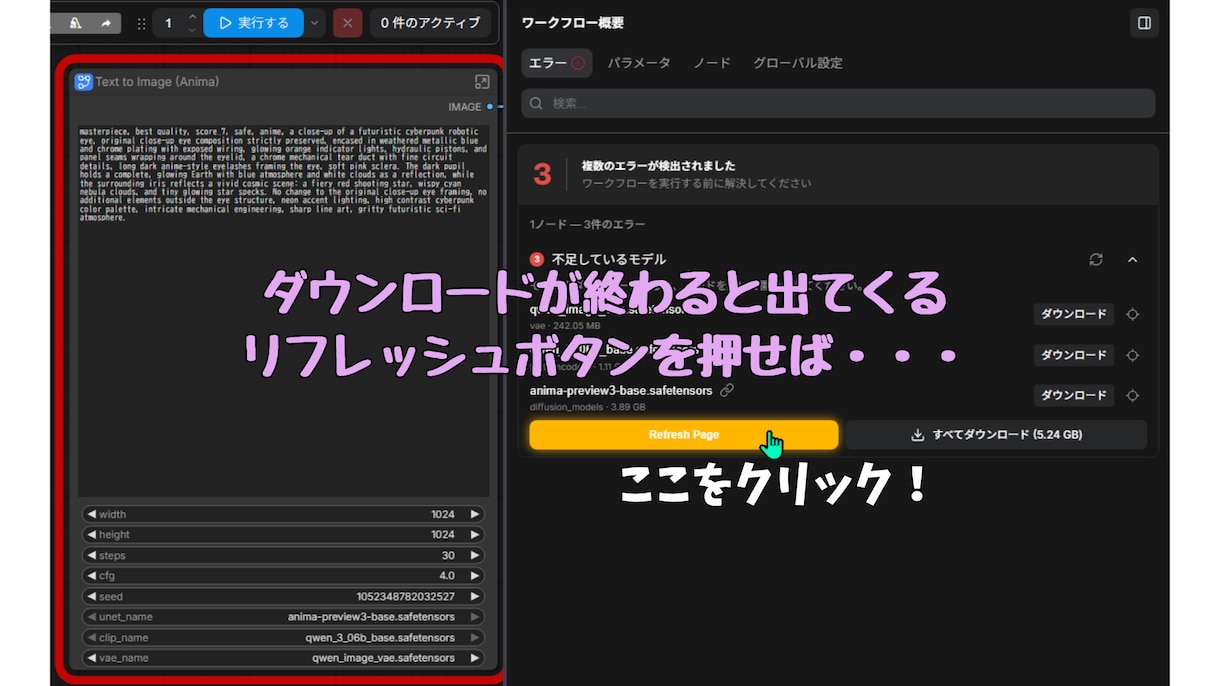The image size is (1220, 686).
Task: Click the refresh icon next to 不足しているモデル
Action: pyautogui.click(x=1096, y=260)
